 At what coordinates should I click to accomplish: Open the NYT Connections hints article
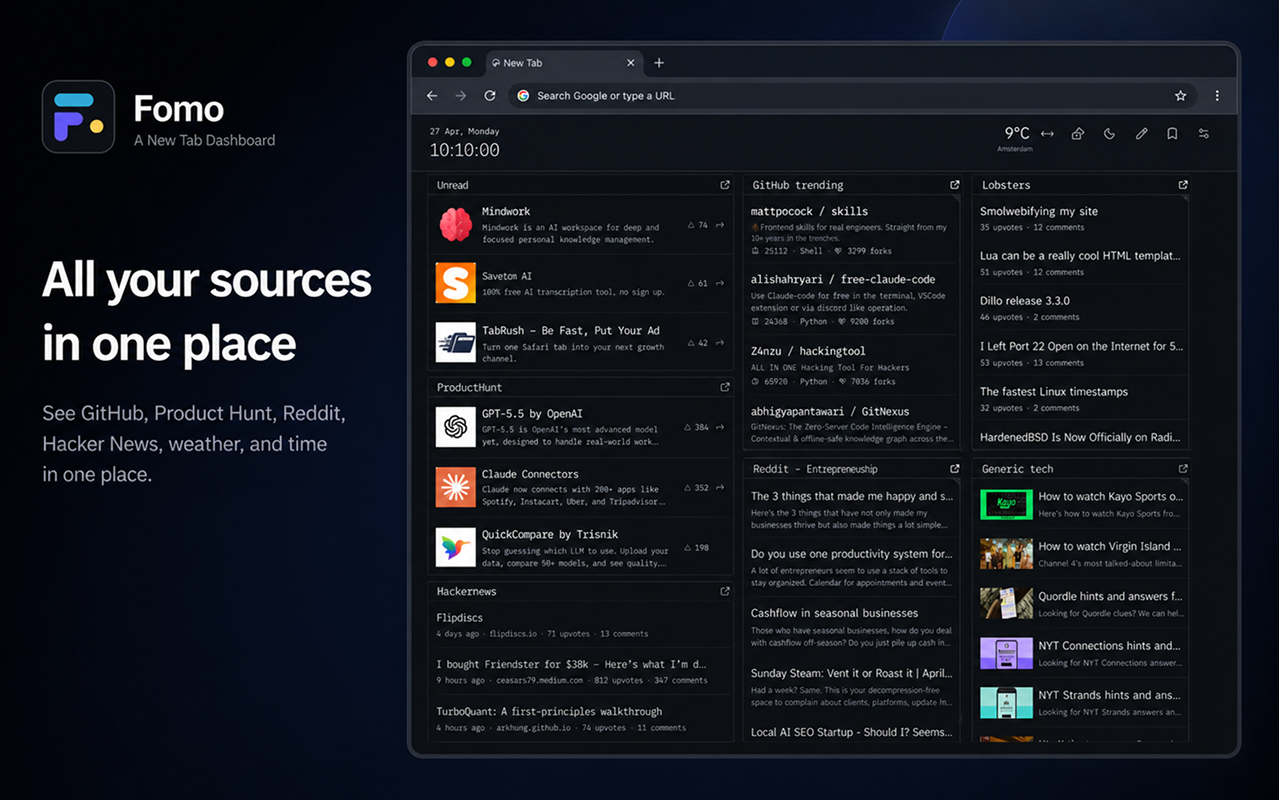click(1109, 646)
